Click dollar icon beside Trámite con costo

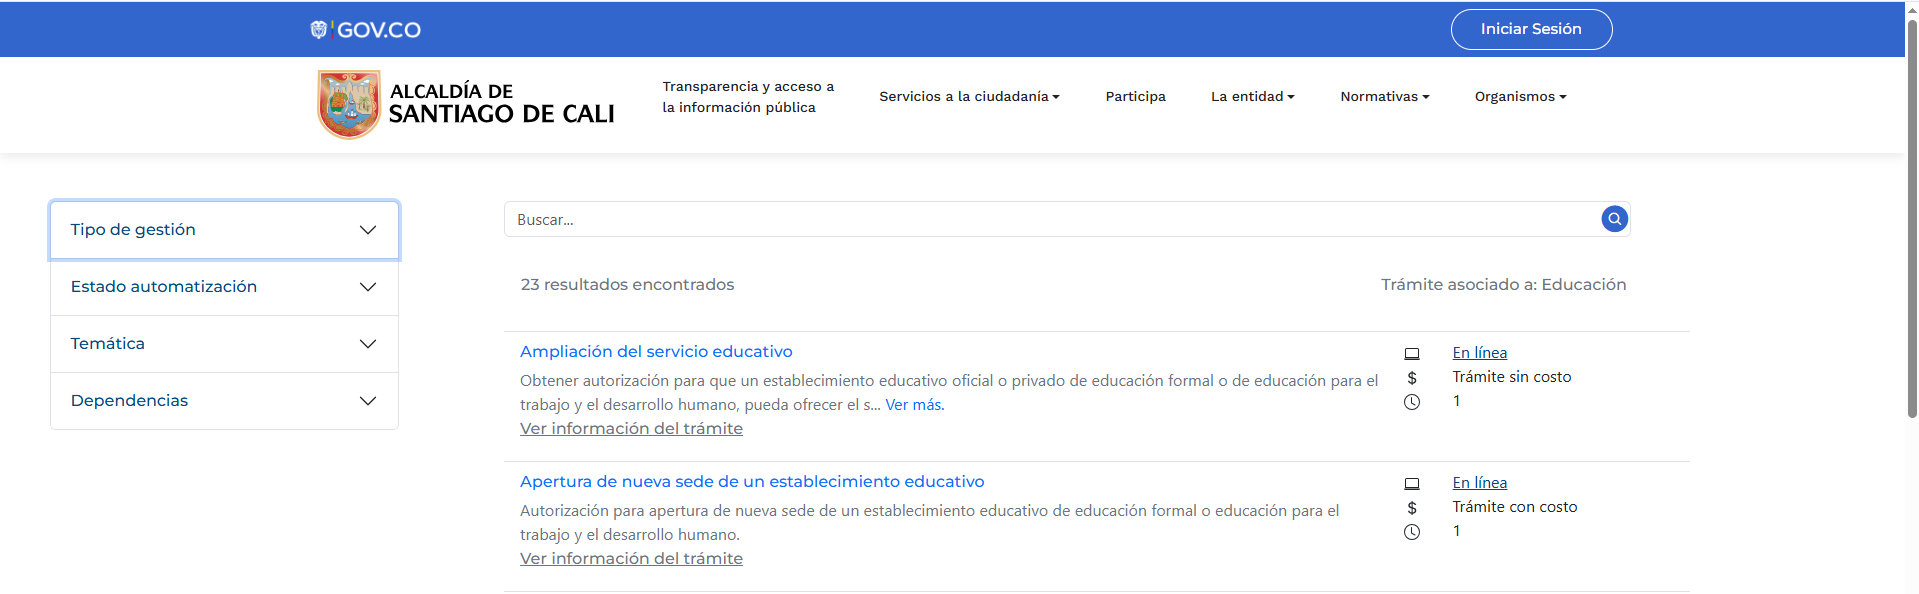pyautogui.click(x=1412, y=508)
